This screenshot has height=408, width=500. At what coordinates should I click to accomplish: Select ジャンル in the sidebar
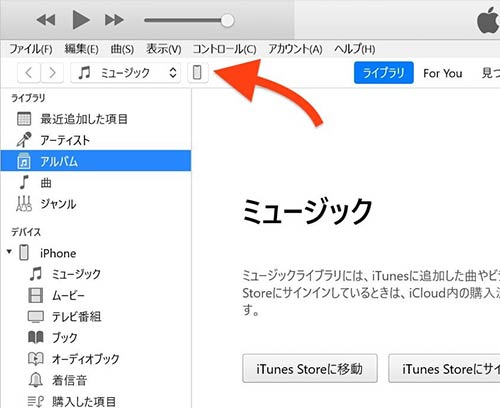[x=96, y=204]
